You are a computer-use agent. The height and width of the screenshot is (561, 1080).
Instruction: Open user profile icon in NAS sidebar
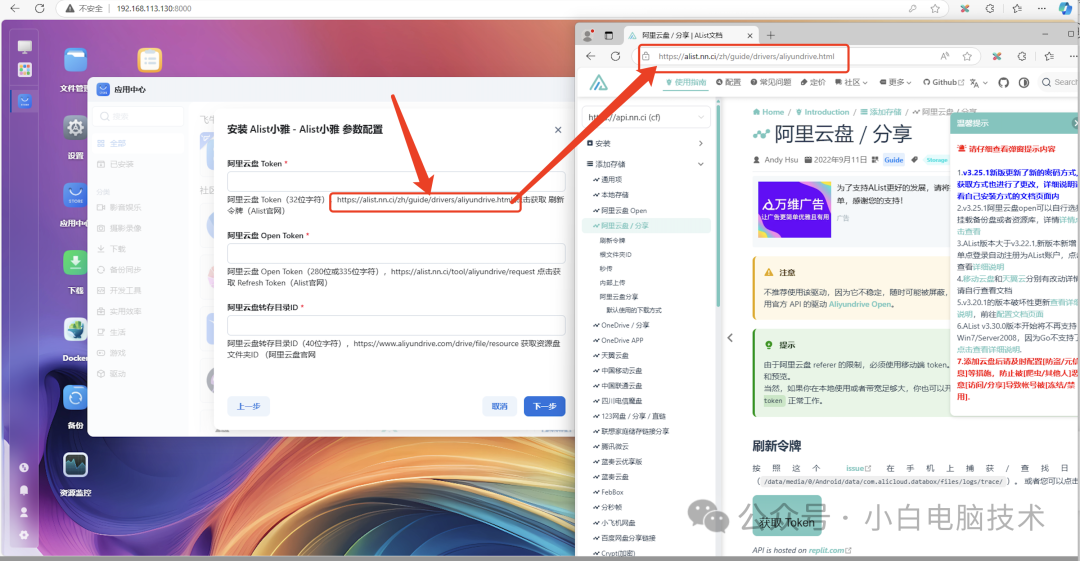coord(24,512)
